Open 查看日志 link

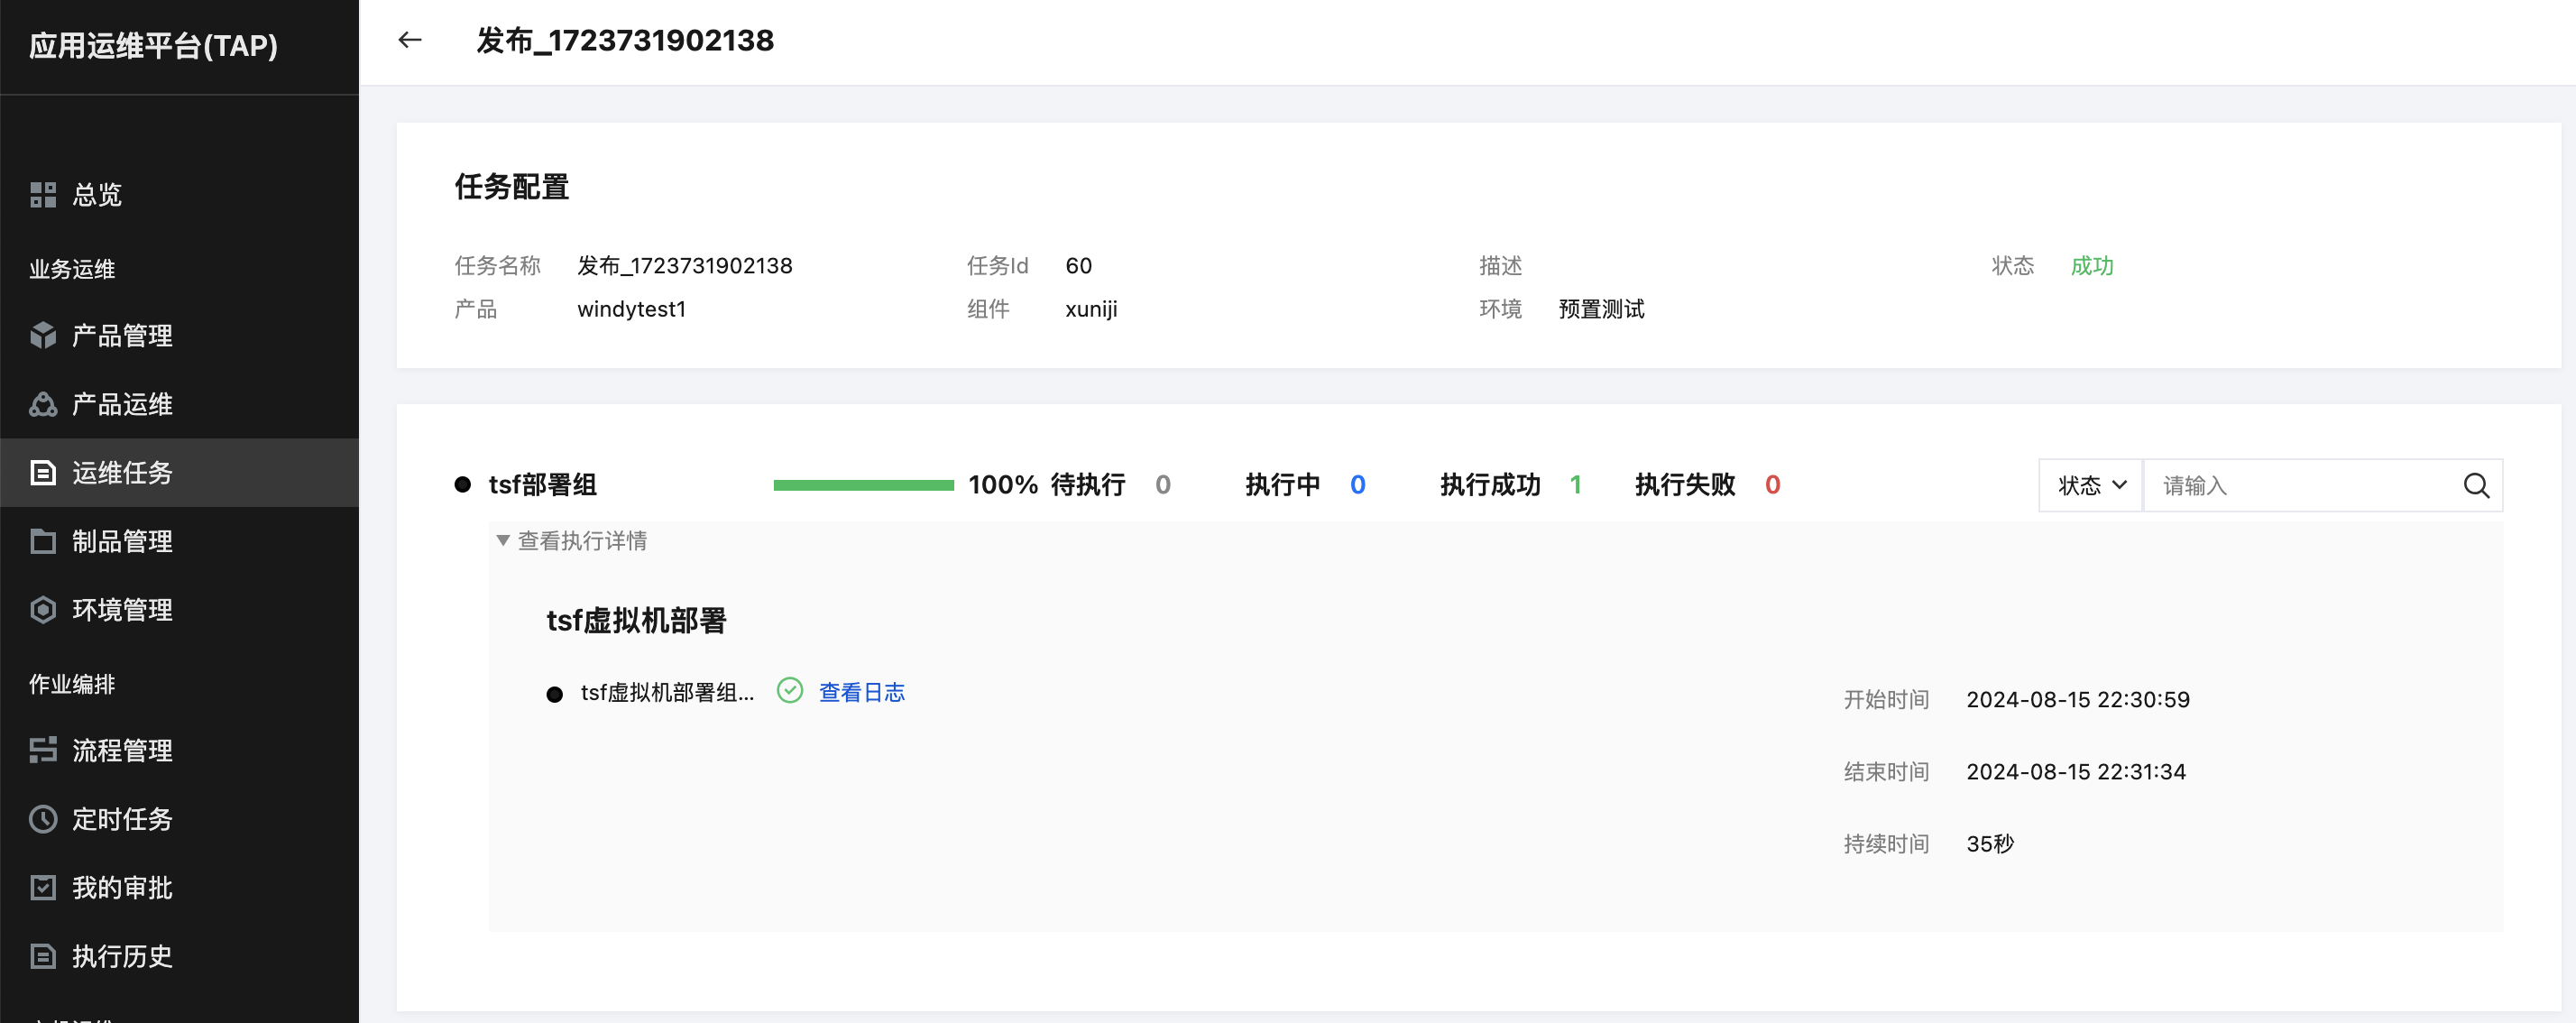click(861, 692)
